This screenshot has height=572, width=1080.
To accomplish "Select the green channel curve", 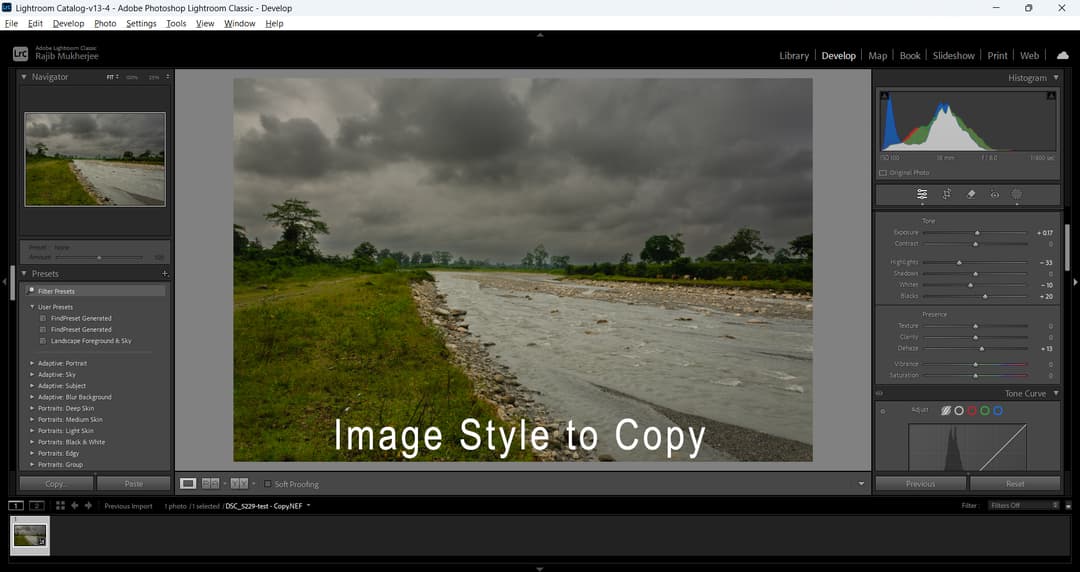I will 985,411.
